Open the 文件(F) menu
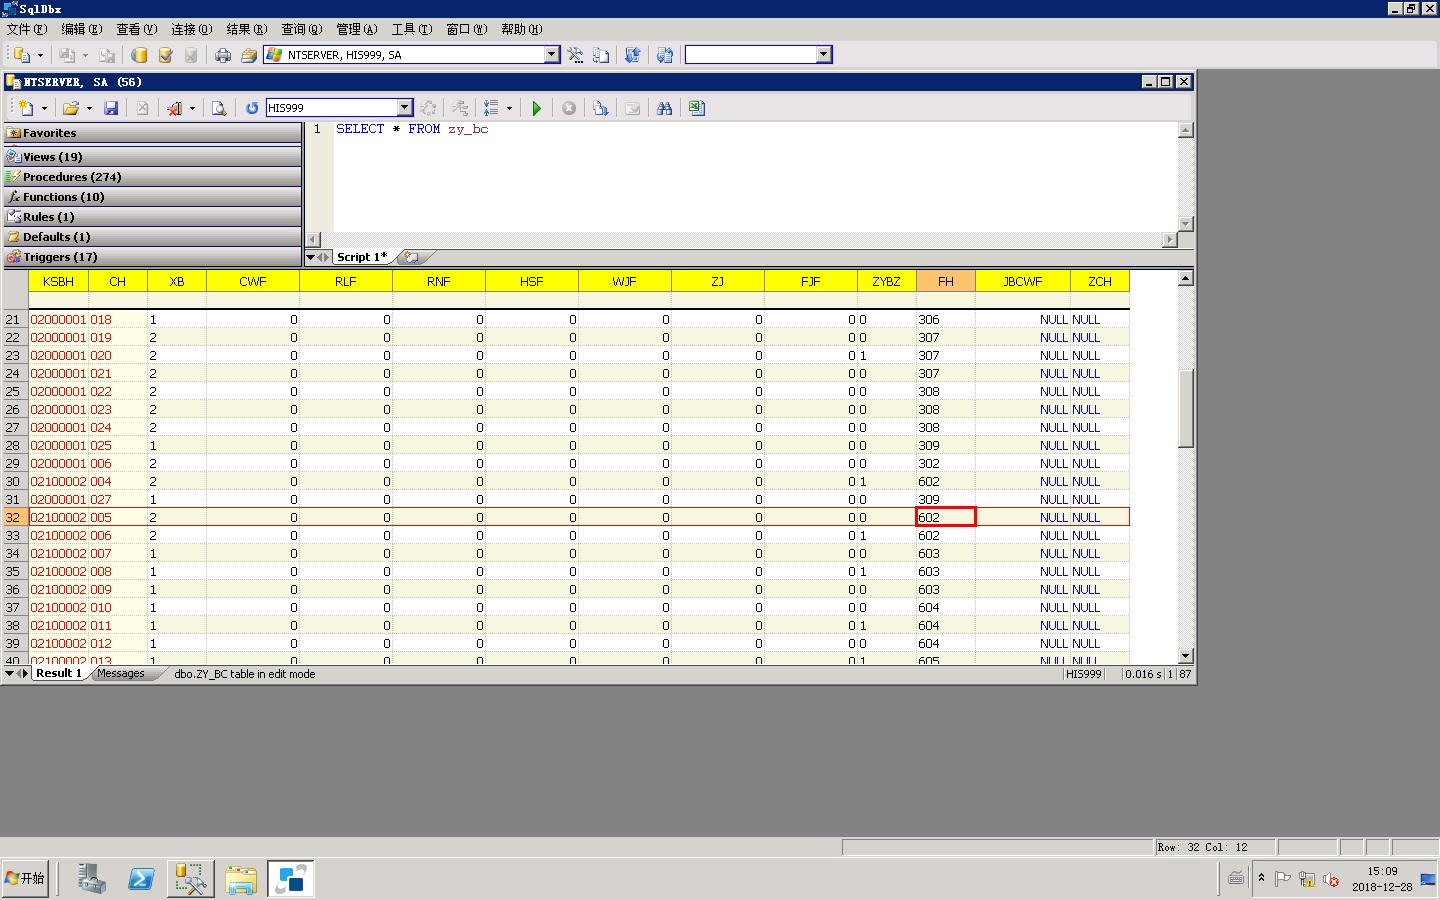 [x=27, y=29]
